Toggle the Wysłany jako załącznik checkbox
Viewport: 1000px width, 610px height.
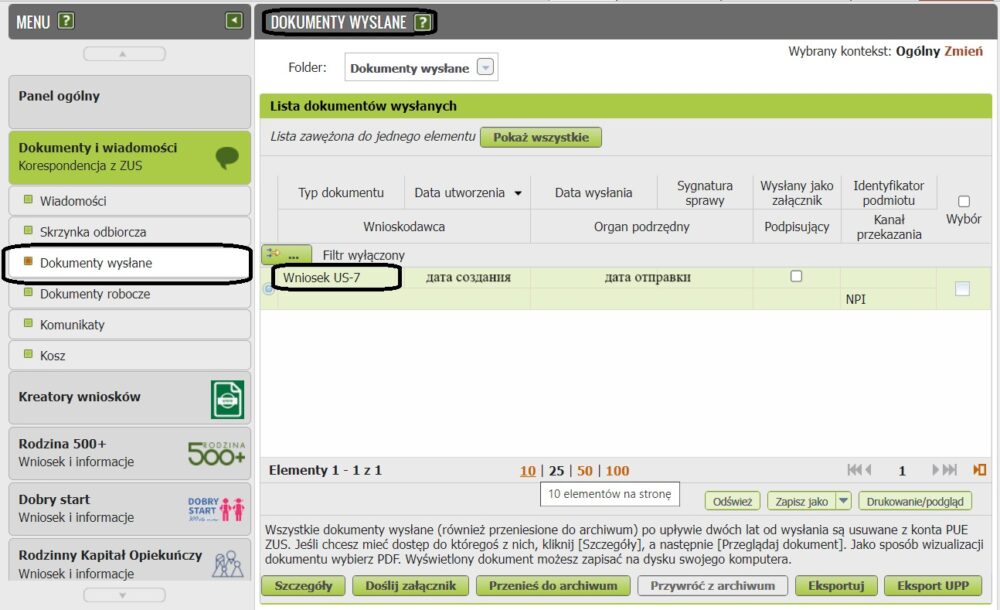(x=796, y=277)
